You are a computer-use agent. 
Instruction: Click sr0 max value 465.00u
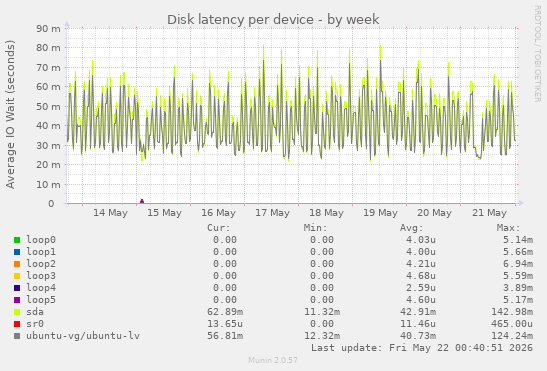pos(512,324)
